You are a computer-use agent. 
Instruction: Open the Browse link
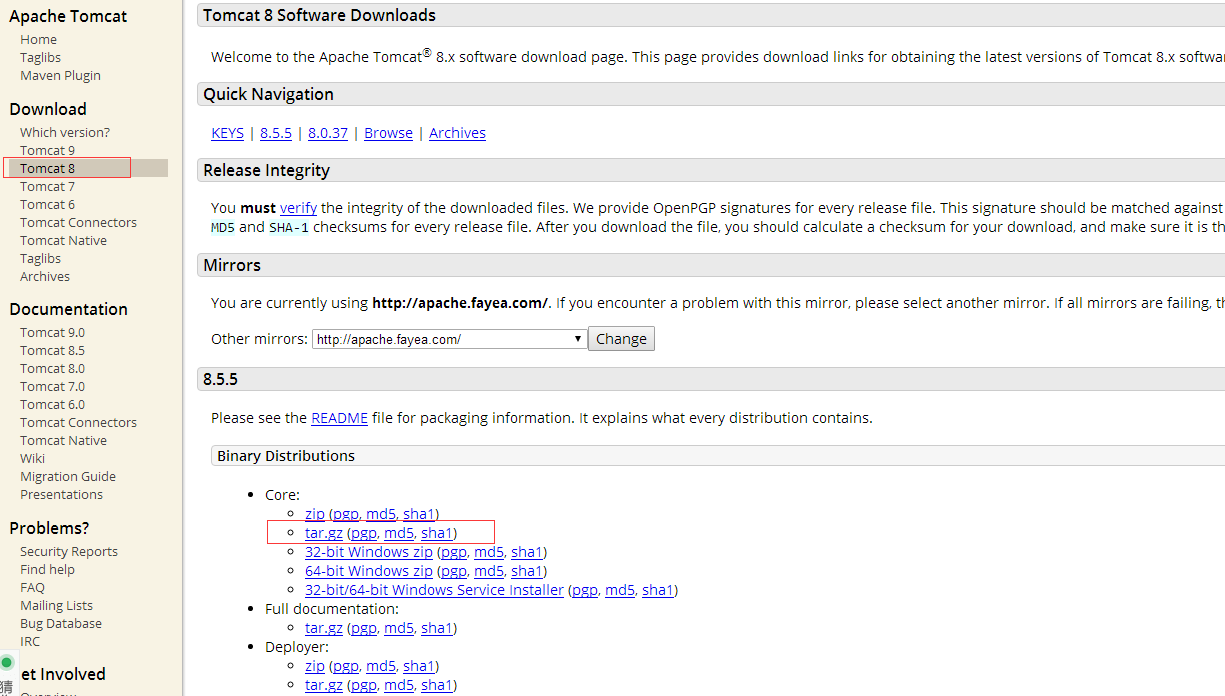click(x=388, y=133)
